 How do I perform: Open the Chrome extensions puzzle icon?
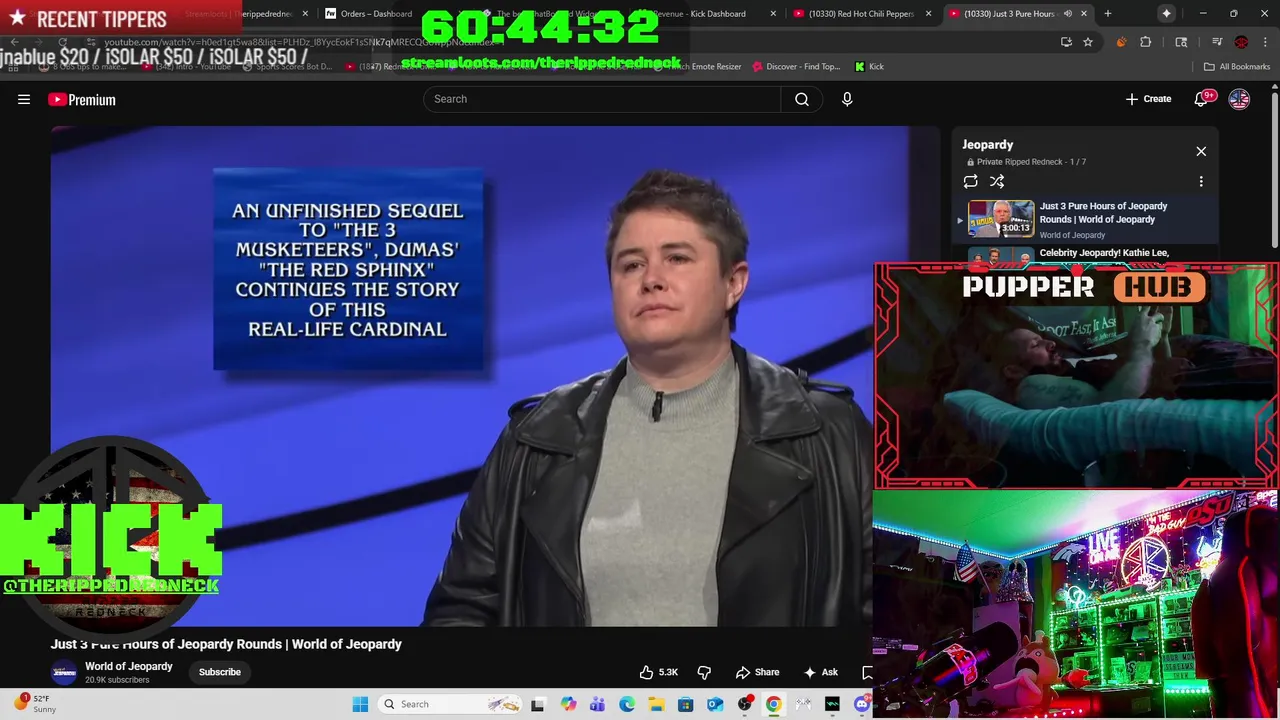[x=1146, y=42]
